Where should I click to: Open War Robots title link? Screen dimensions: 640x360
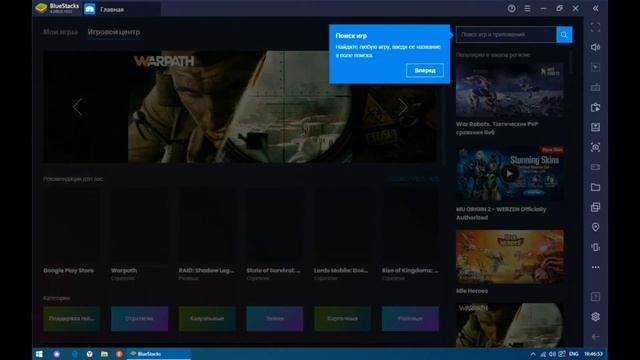497,128
